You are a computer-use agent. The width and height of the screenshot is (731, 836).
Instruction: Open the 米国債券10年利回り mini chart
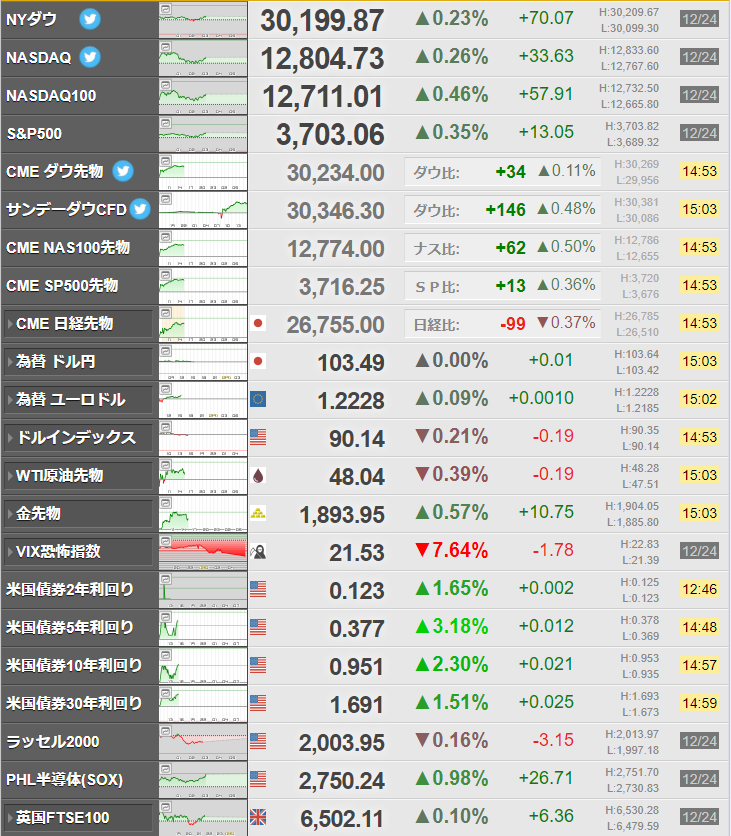(203, 665)
